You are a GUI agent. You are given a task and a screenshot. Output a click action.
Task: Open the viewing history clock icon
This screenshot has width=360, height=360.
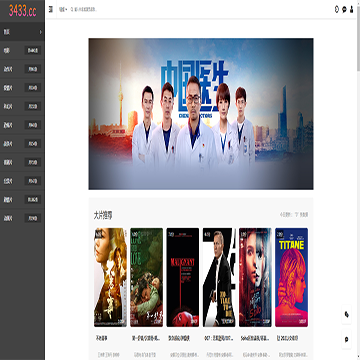pyautogui.click(x=337, y=9)
